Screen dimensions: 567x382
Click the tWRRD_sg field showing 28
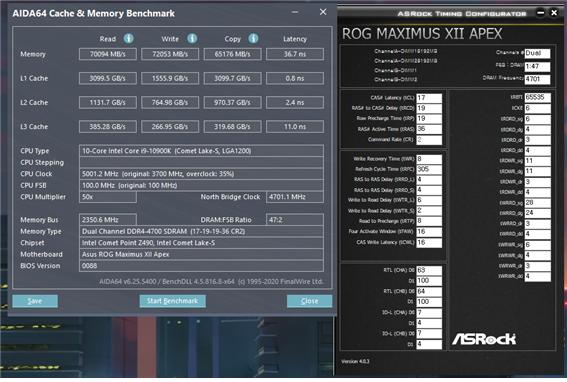pyautogui.click(x=538, y=203)
